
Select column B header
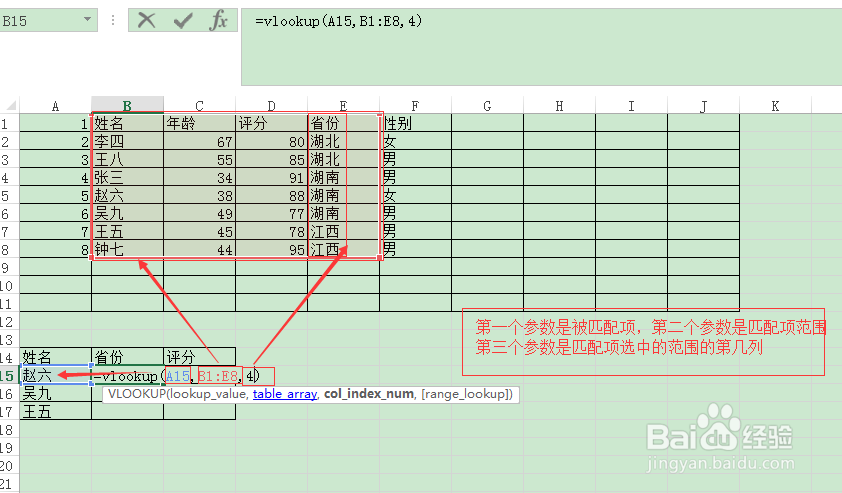point(127,105)
